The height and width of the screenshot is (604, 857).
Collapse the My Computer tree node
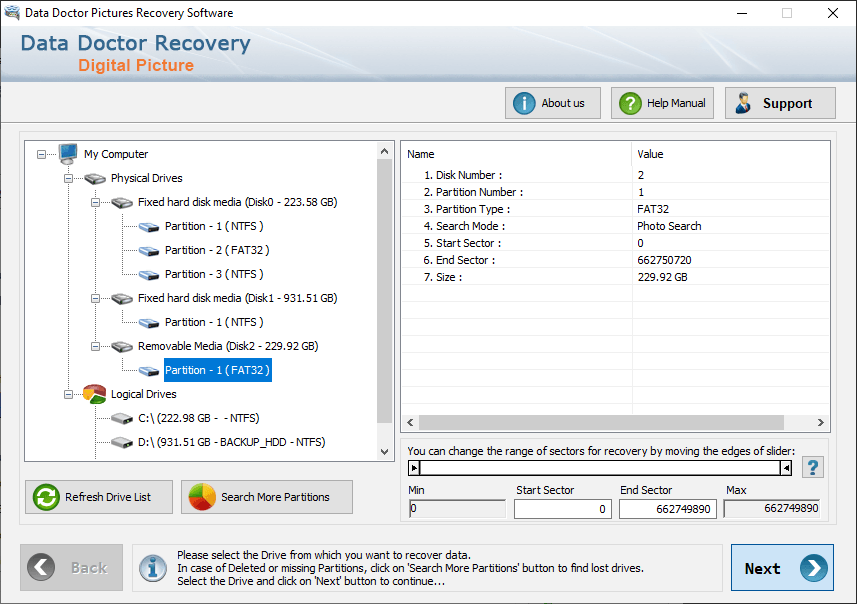[42, 155]
